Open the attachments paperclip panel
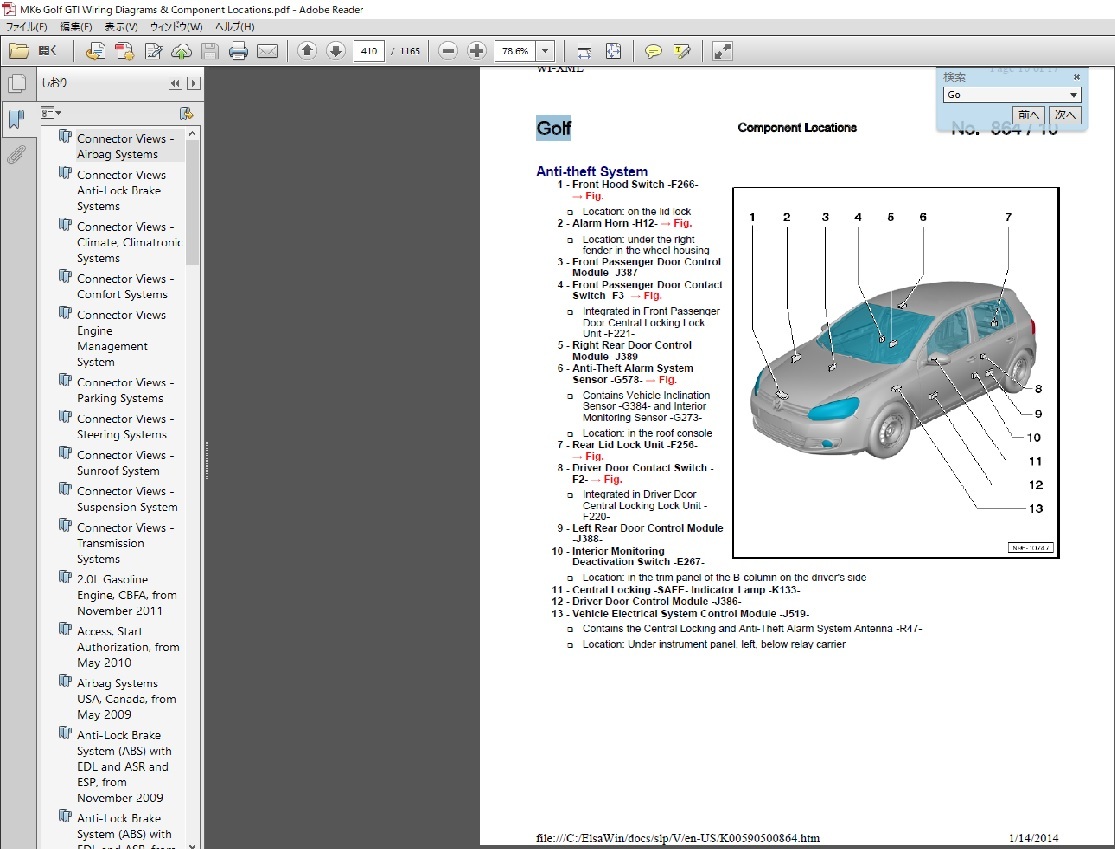Viewport: 1115px width, 849px height. coord(16,154)
